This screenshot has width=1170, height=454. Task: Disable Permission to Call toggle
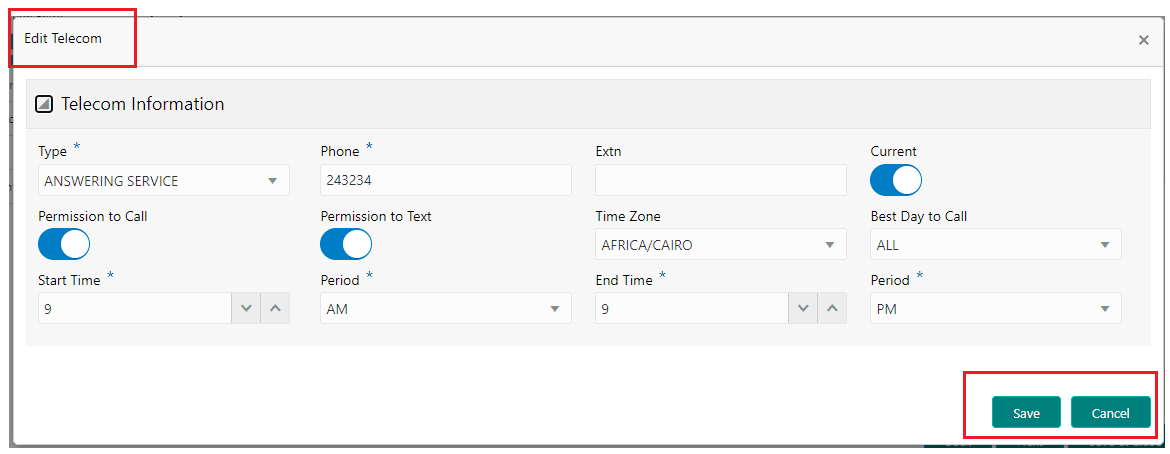tap(64, 244)
